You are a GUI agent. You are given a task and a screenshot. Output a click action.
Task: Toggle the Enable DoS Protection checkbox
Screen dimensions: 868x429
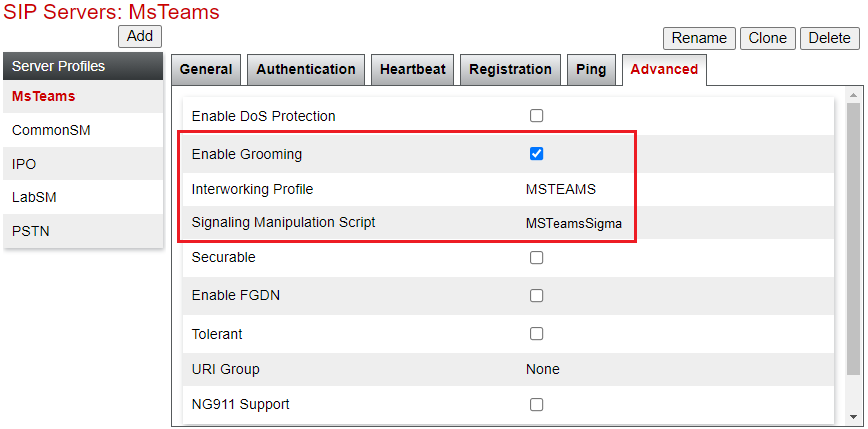coord(536,116)
